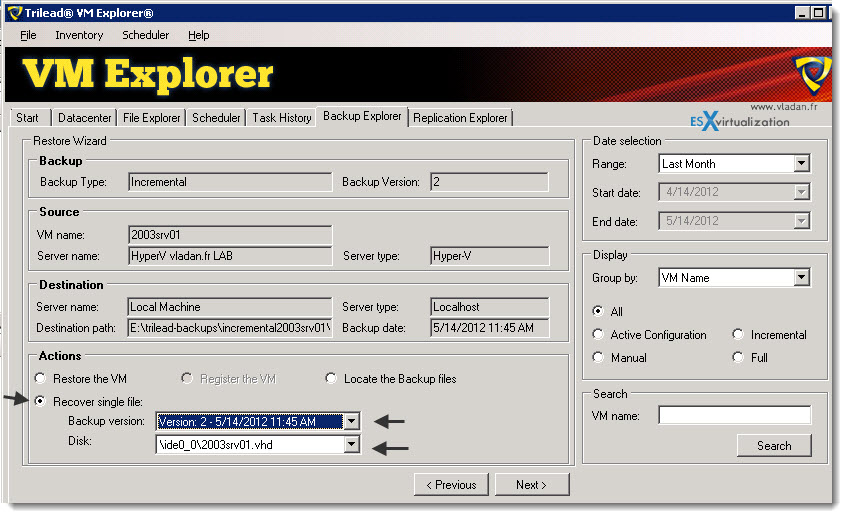
Task: Click the Local Machine destination server field
Action: pos(230,307)
